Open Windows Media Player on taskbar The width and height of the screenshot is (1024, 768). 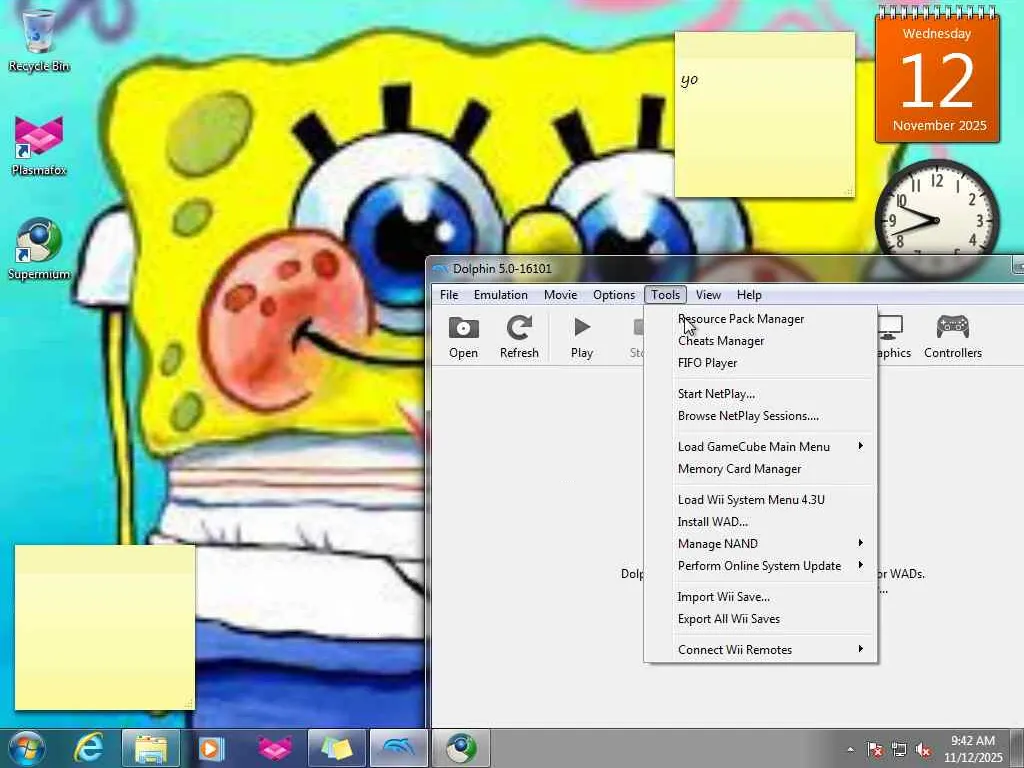pyautogui.click(x=211, y=748)
